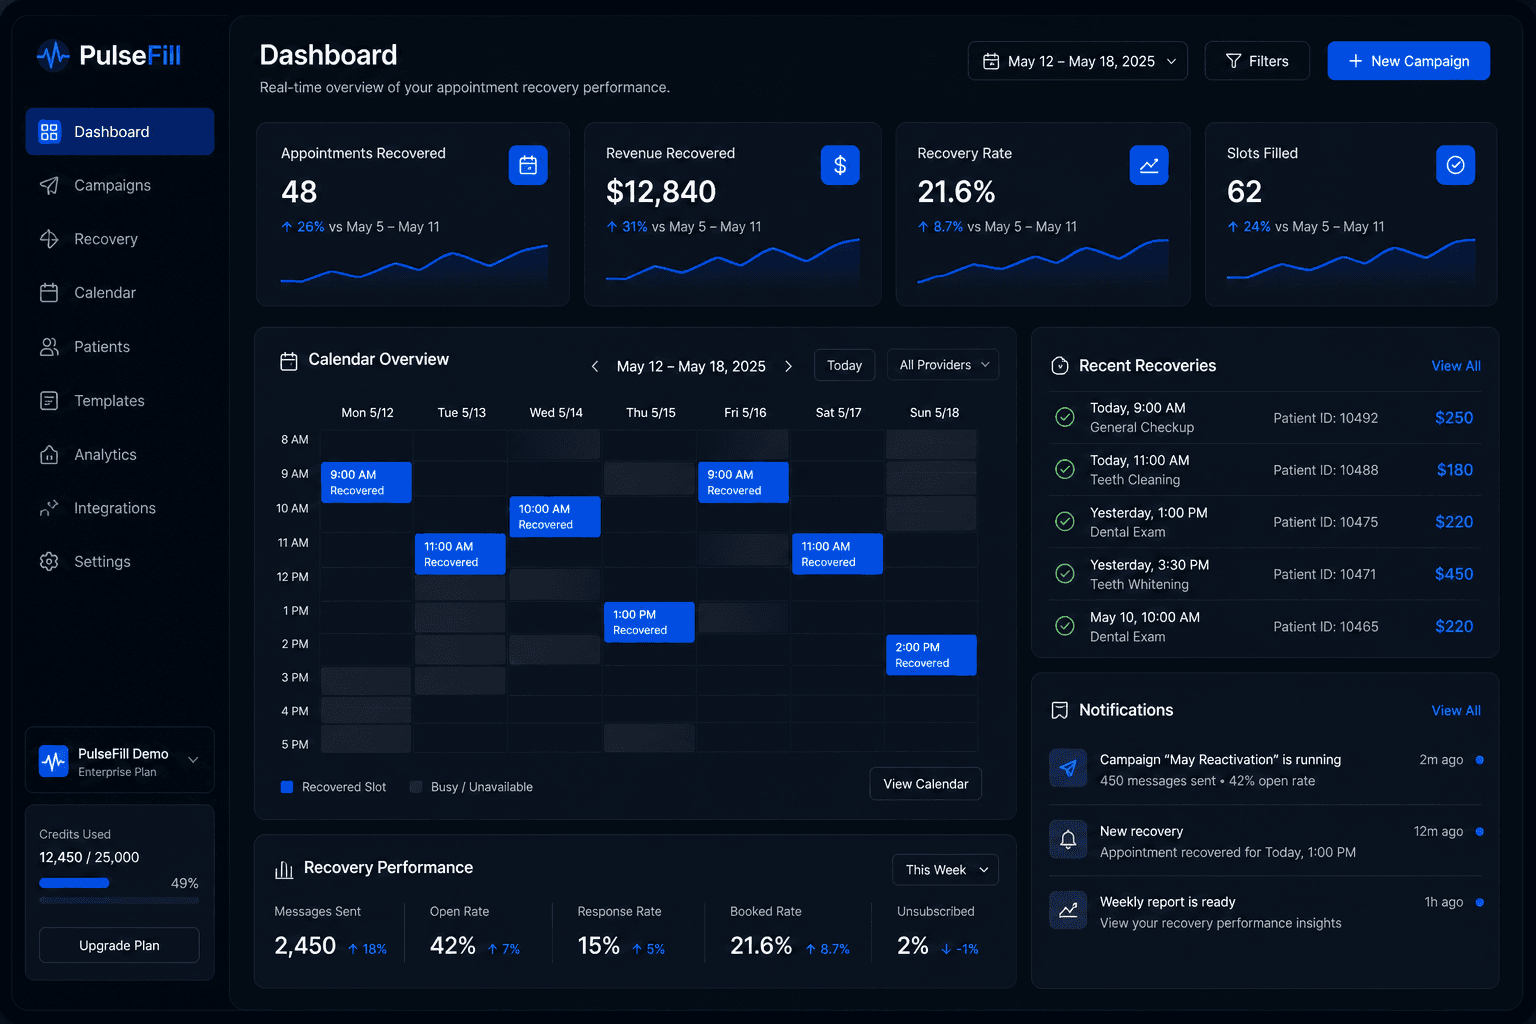Open Templates in the sidebar

120,401
